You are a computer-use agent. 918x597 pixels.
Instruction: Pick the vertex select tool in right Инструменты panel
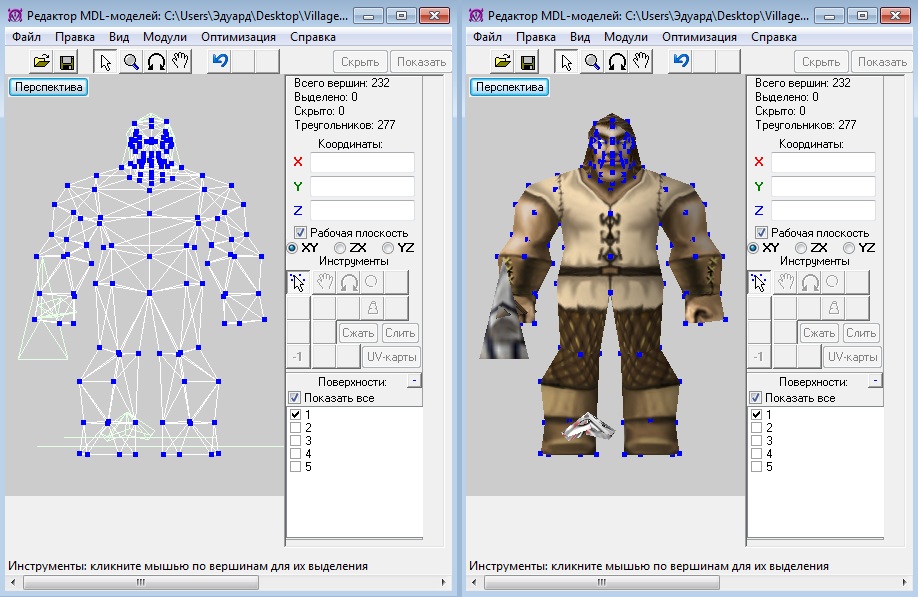pos(759,282)
